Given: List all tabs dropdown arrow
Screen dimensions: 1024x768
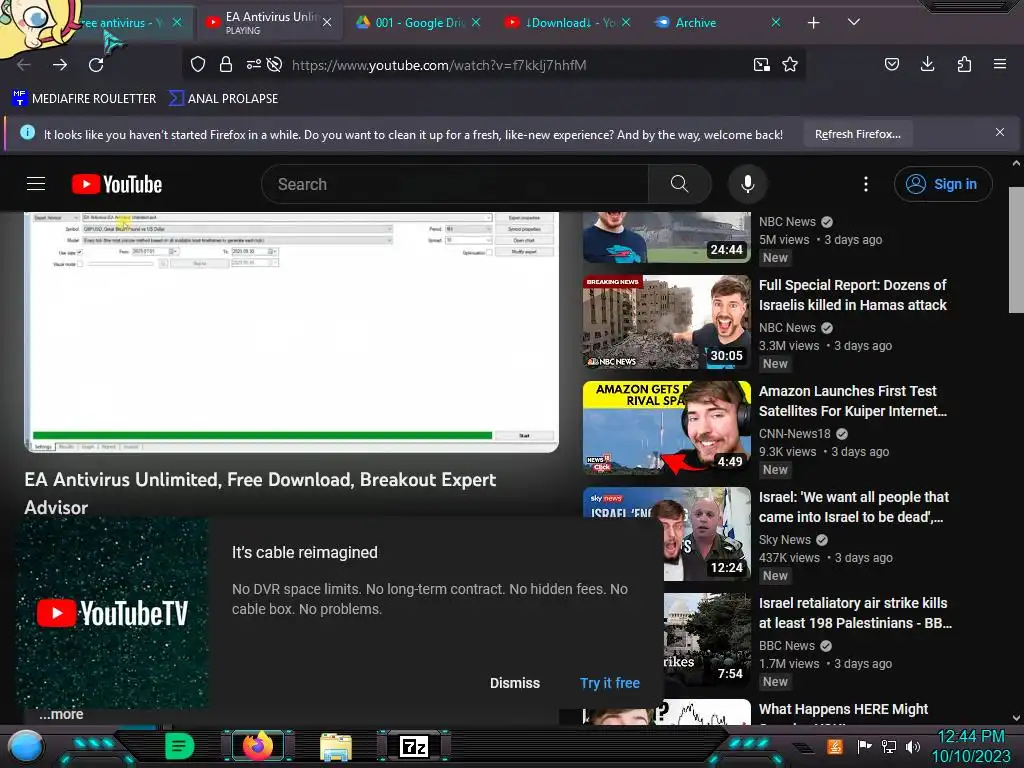Looking at the screenshot, I should (854, 22).
